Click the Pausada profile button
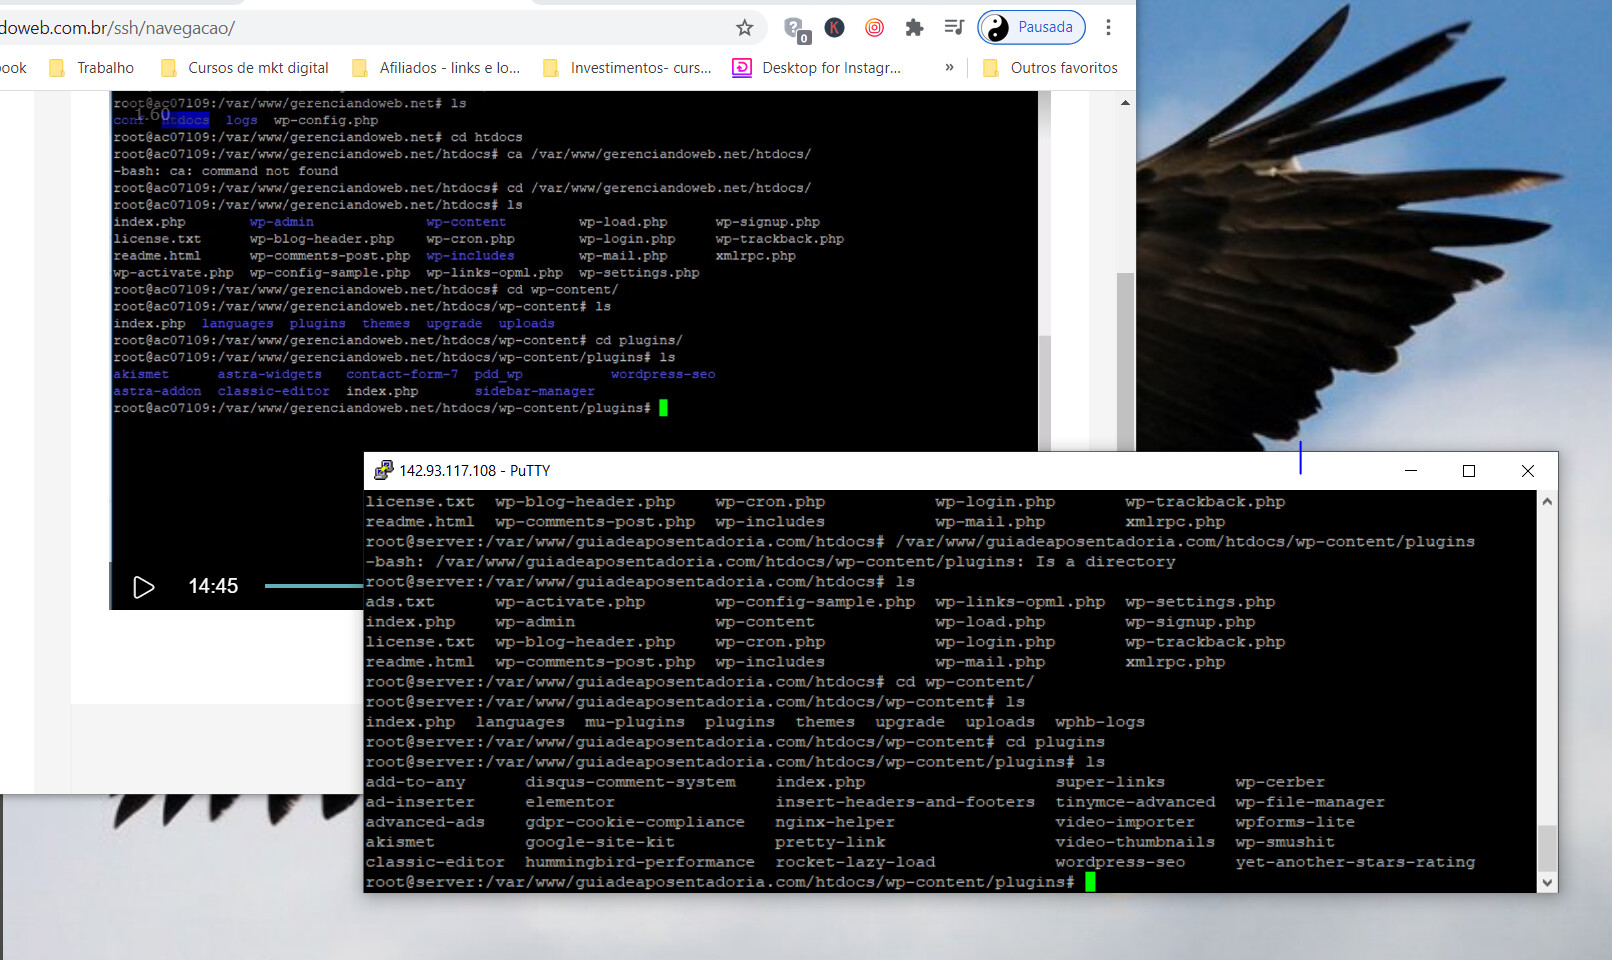Viewport: 1612px width, 960px height. [x=1032, y=28]
